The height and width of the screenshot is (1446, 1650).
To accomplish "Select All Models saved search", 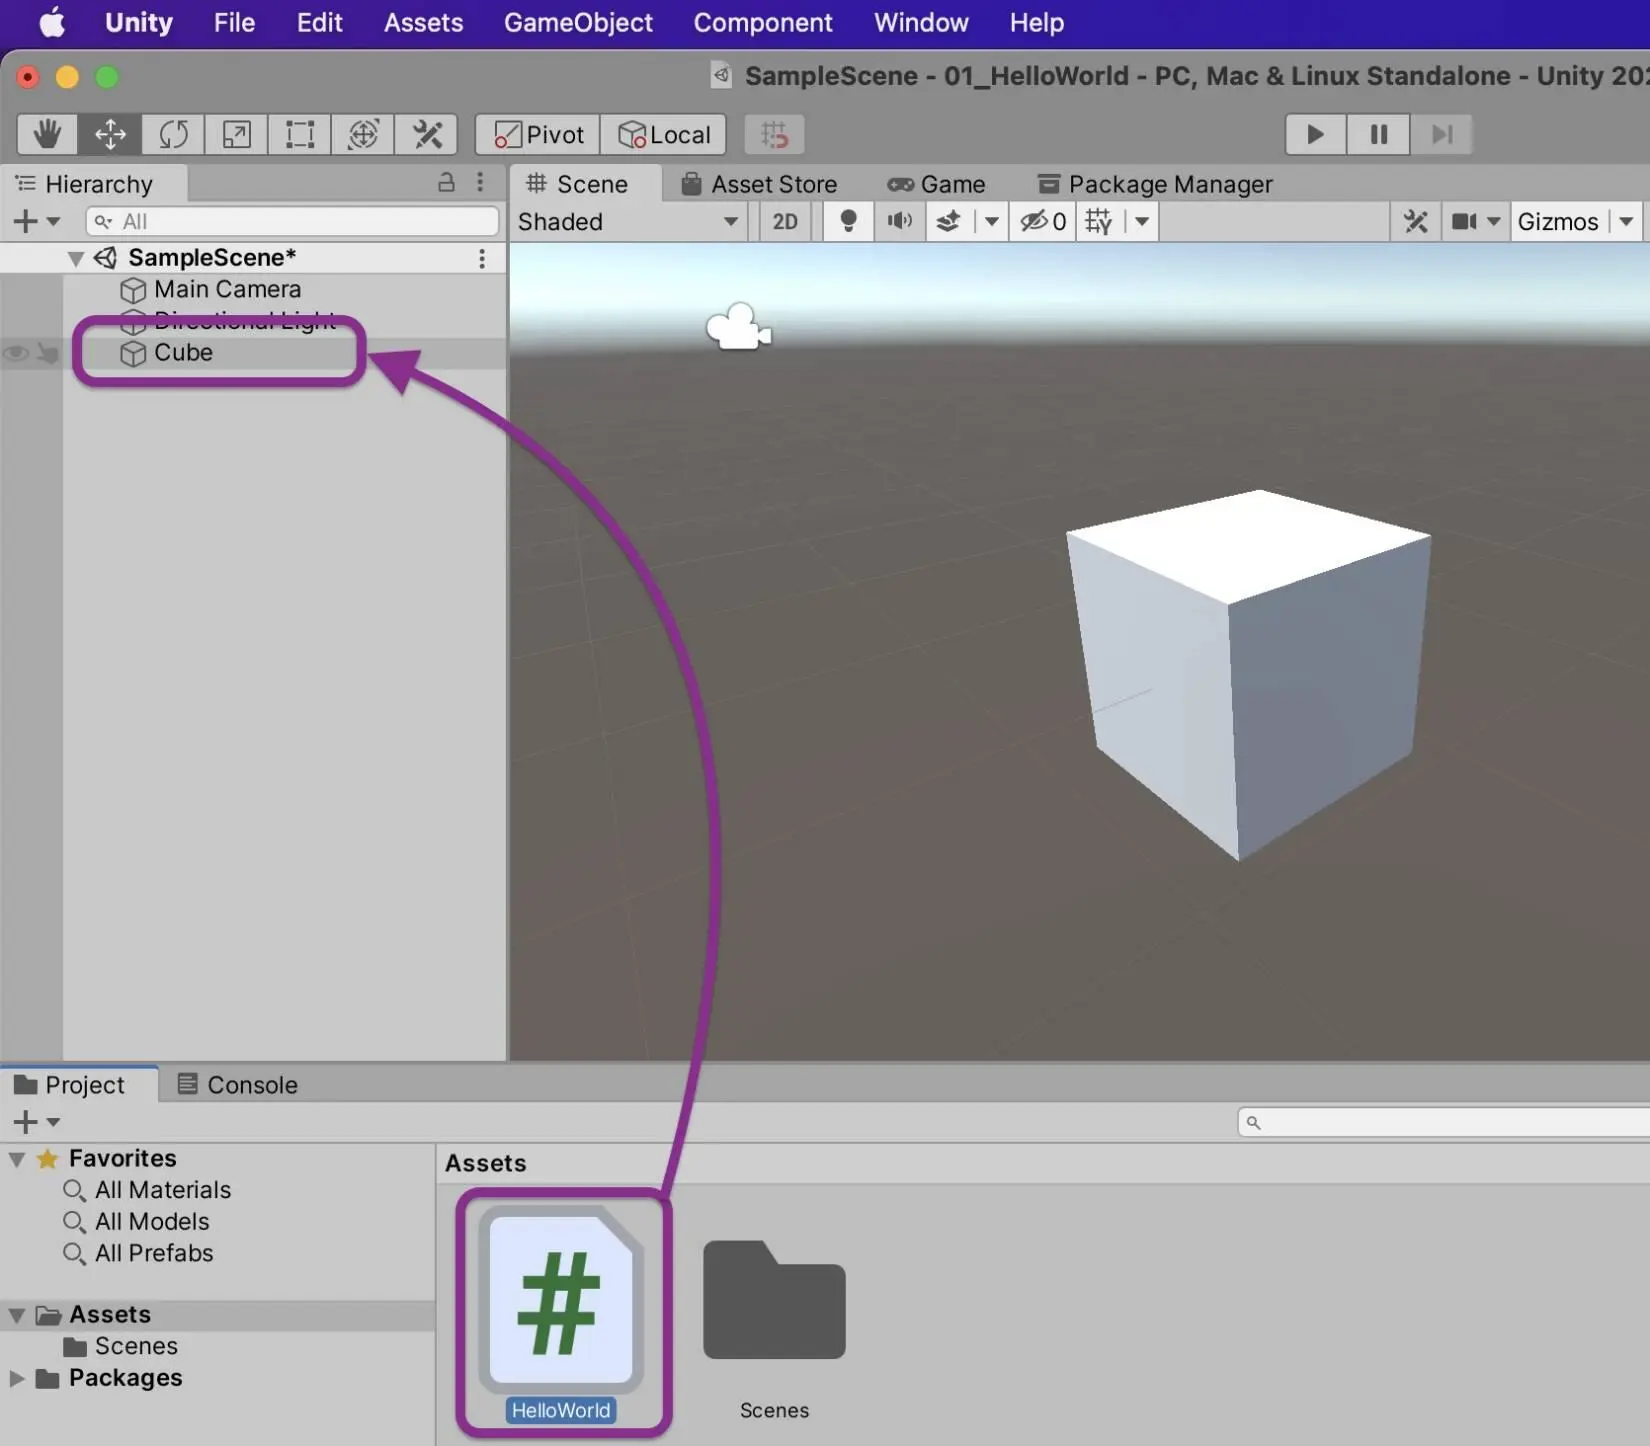I will [x=136, y=1222].
